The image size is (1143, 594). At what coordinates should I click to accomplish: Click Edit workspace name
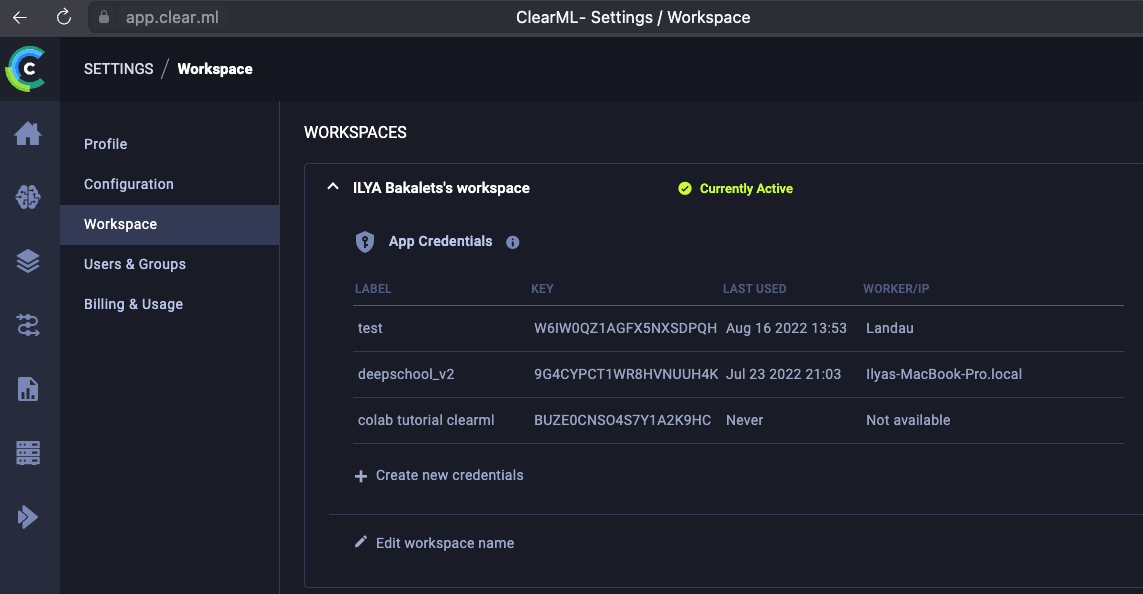(x=445, y=543)
